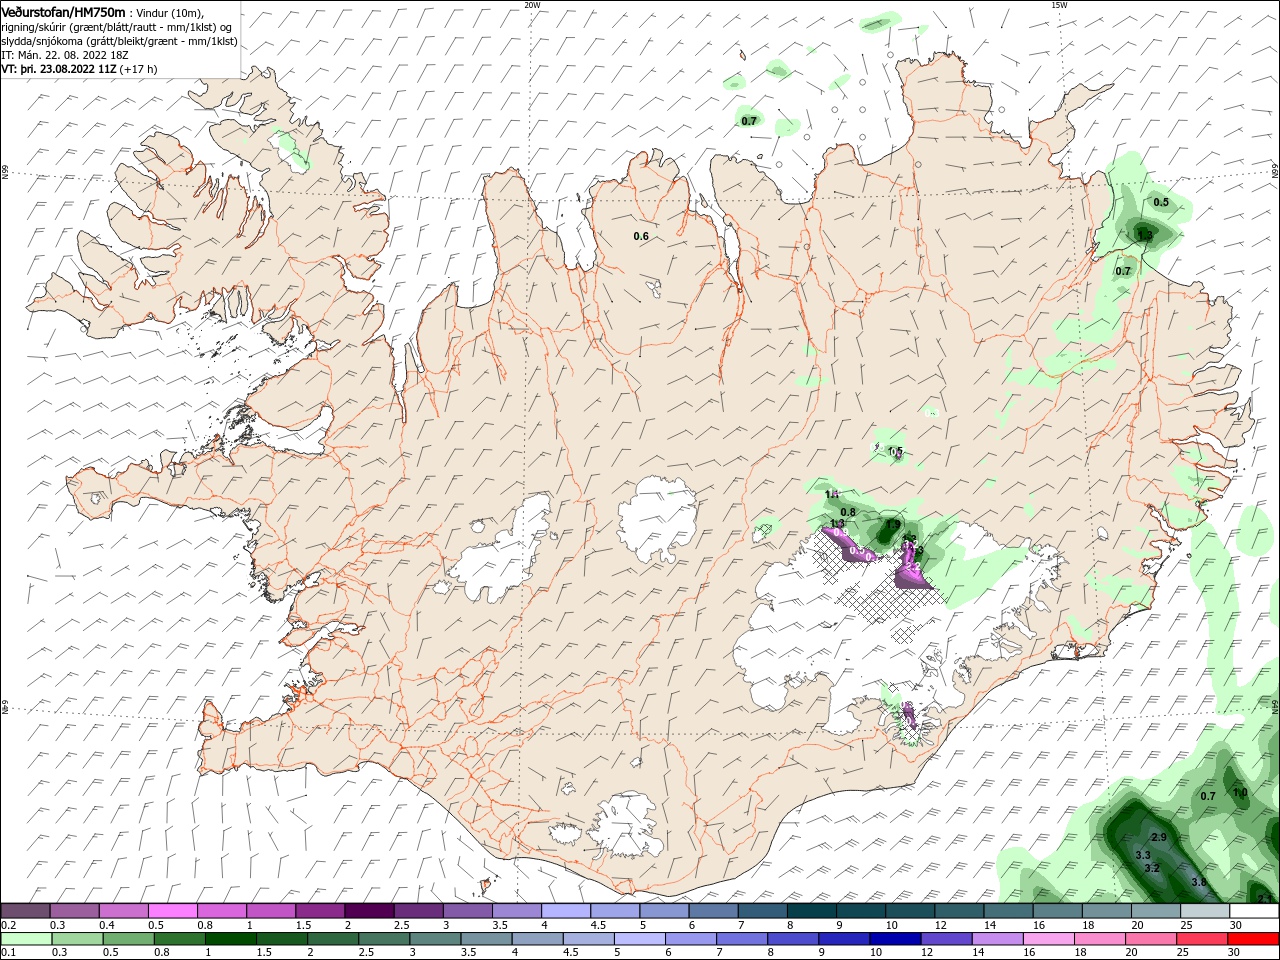This screenshot has height=960, width=1280.
Task: Click the Veðurstofan/HM750m title text
Action: 63,12
